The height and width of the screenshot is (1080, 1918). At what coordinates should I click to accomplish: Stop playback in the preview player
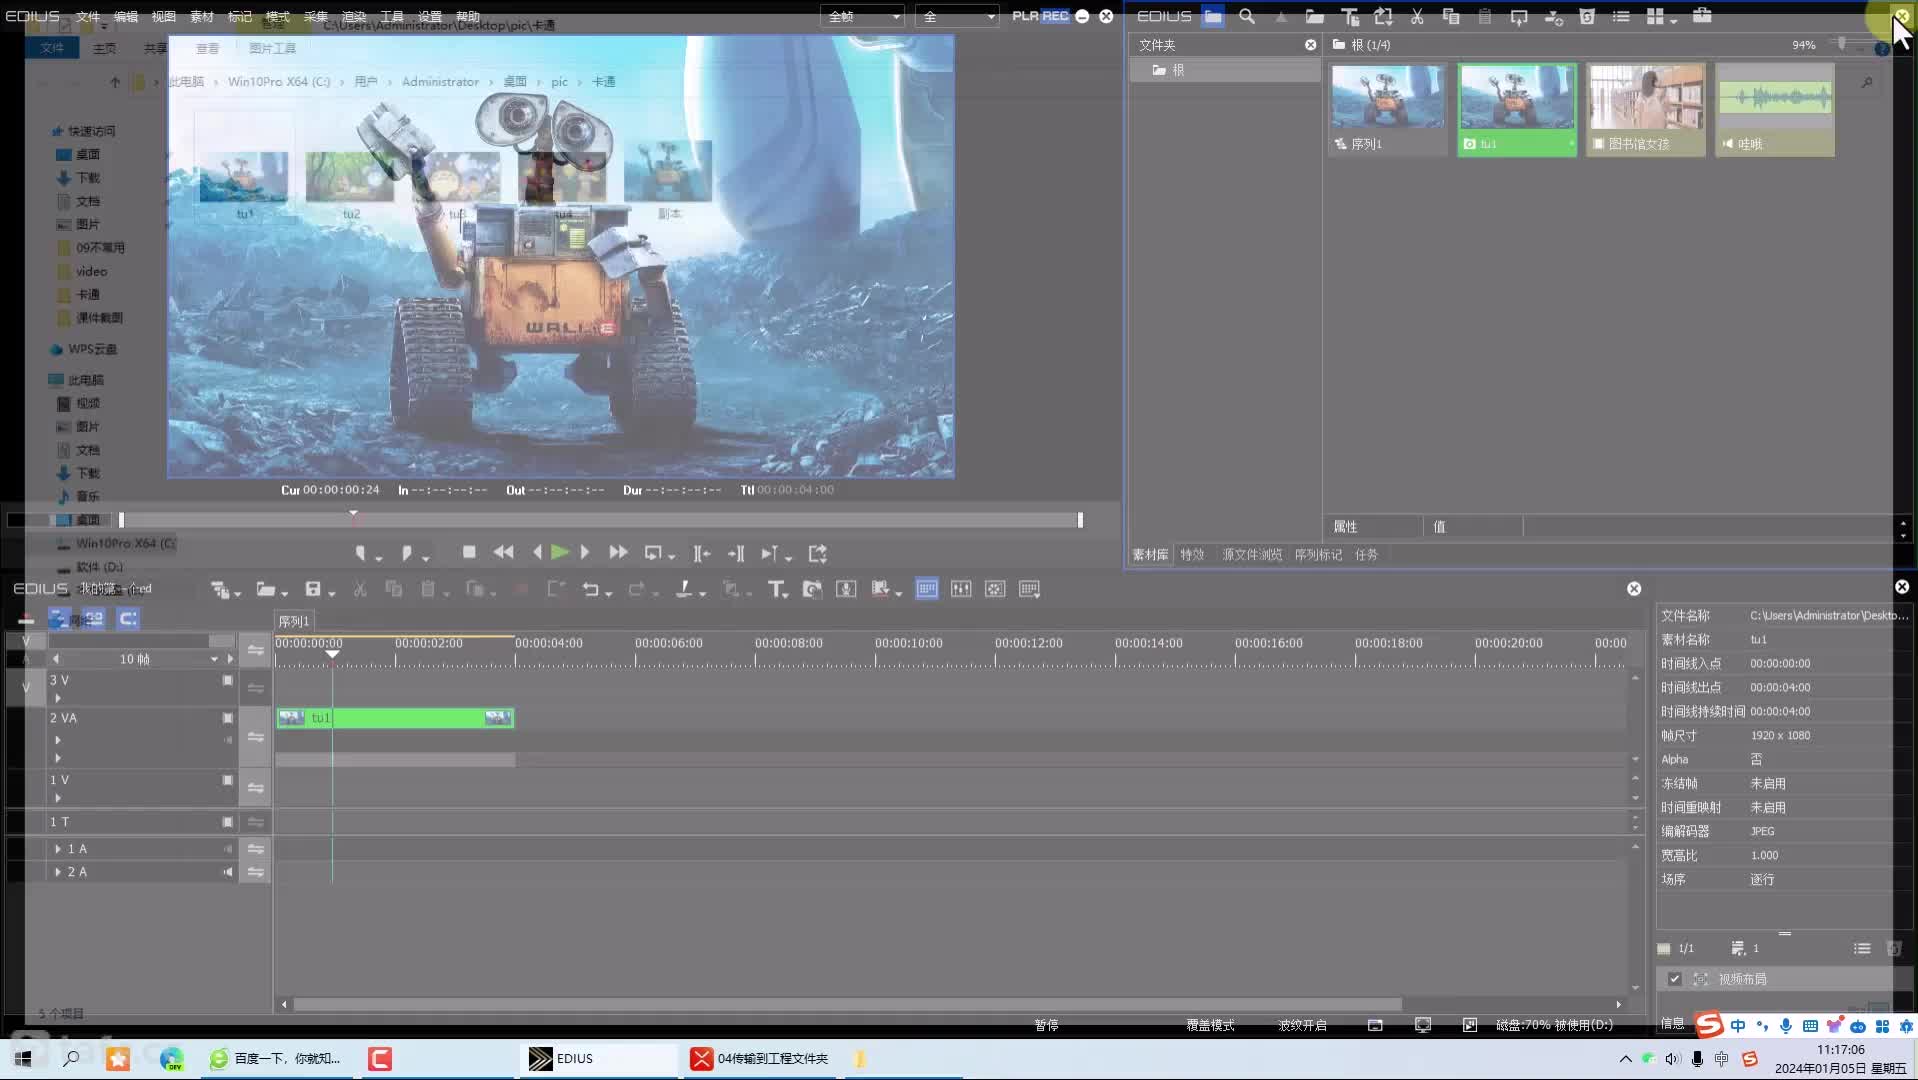pos(469,552)
